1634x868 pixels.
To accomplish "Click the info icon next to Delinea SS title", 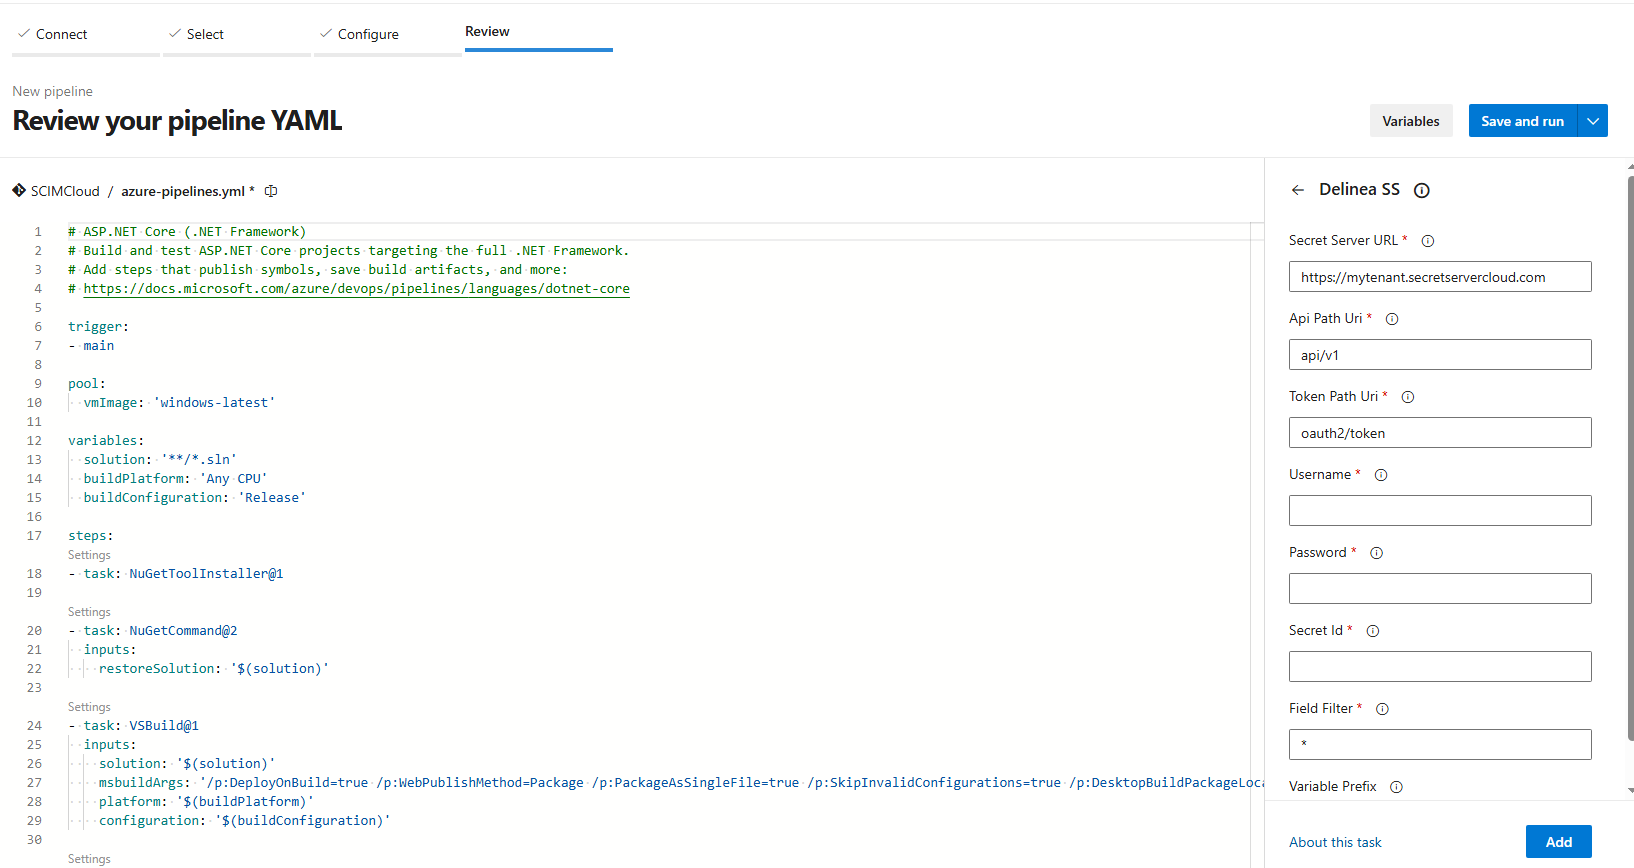I will click(1421, 190).
